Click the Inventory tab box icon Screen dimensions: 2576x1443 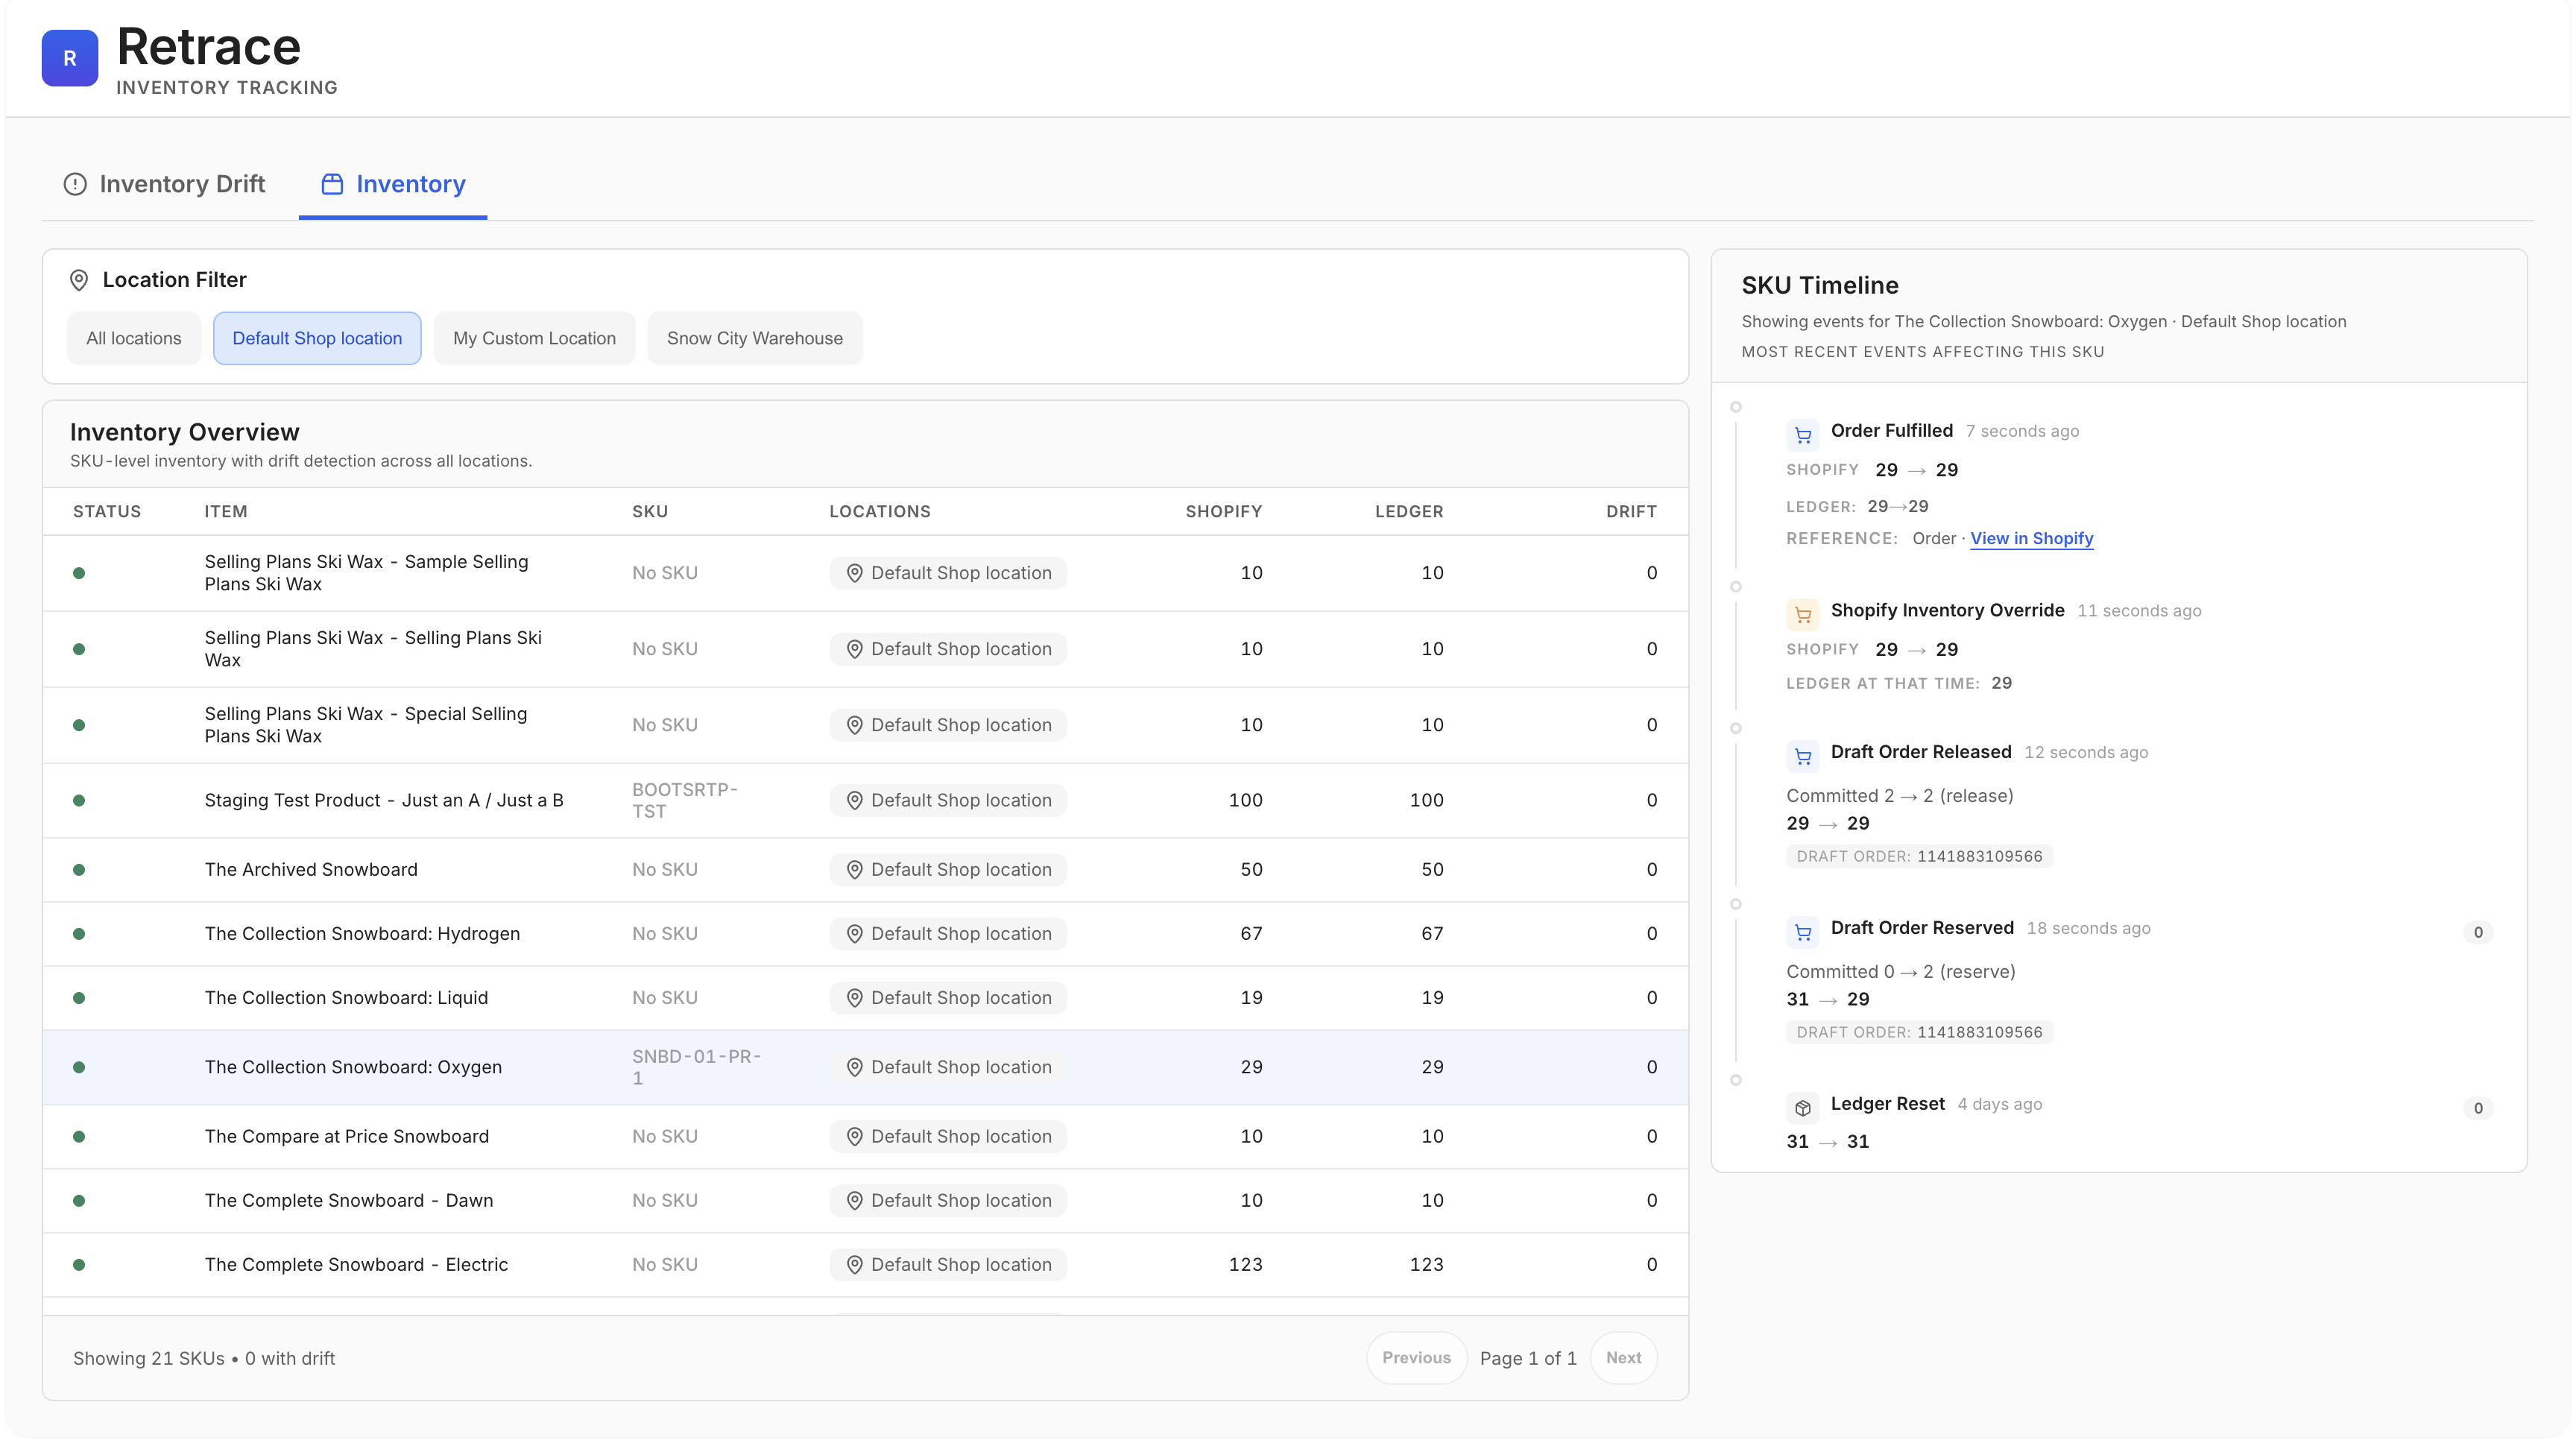pos(332,184)
